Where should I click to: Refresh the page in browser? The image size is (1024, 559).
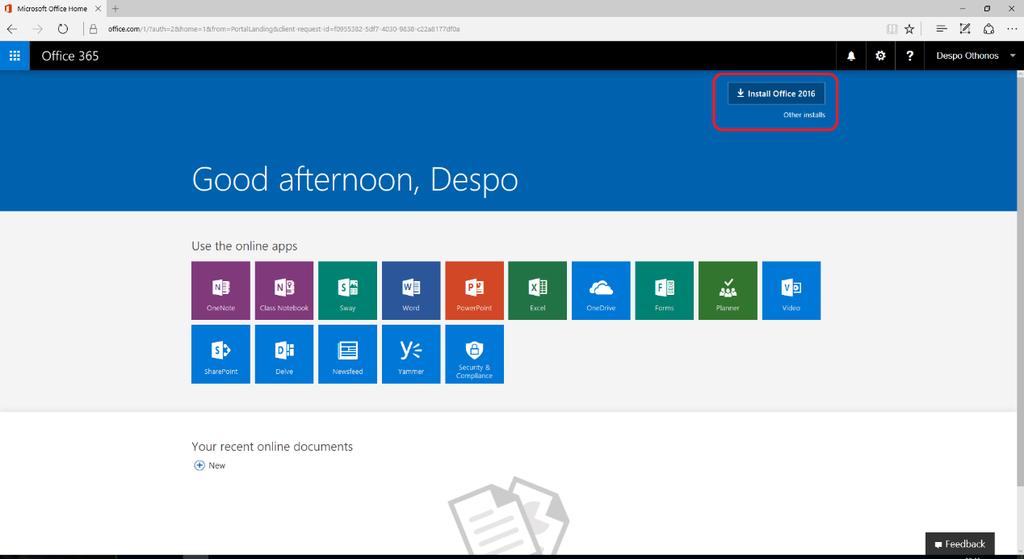click(63, 29)
